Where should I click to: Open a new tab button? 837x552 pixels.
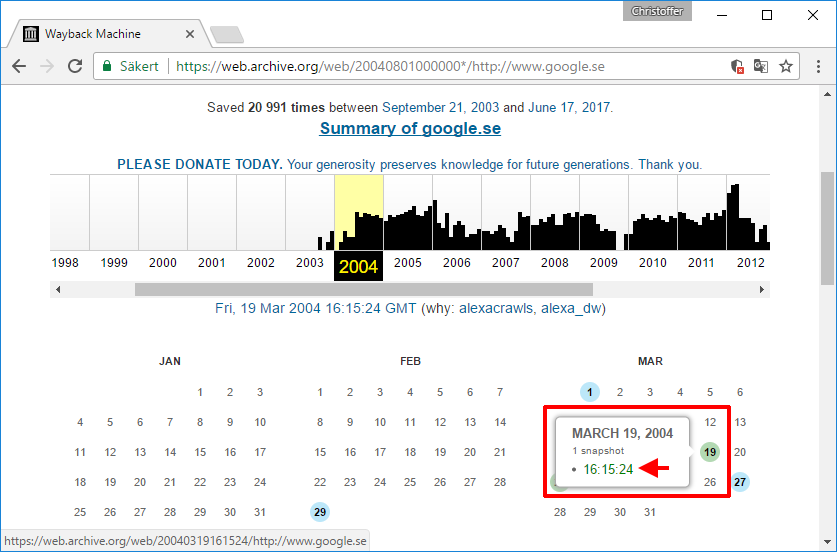227,35
